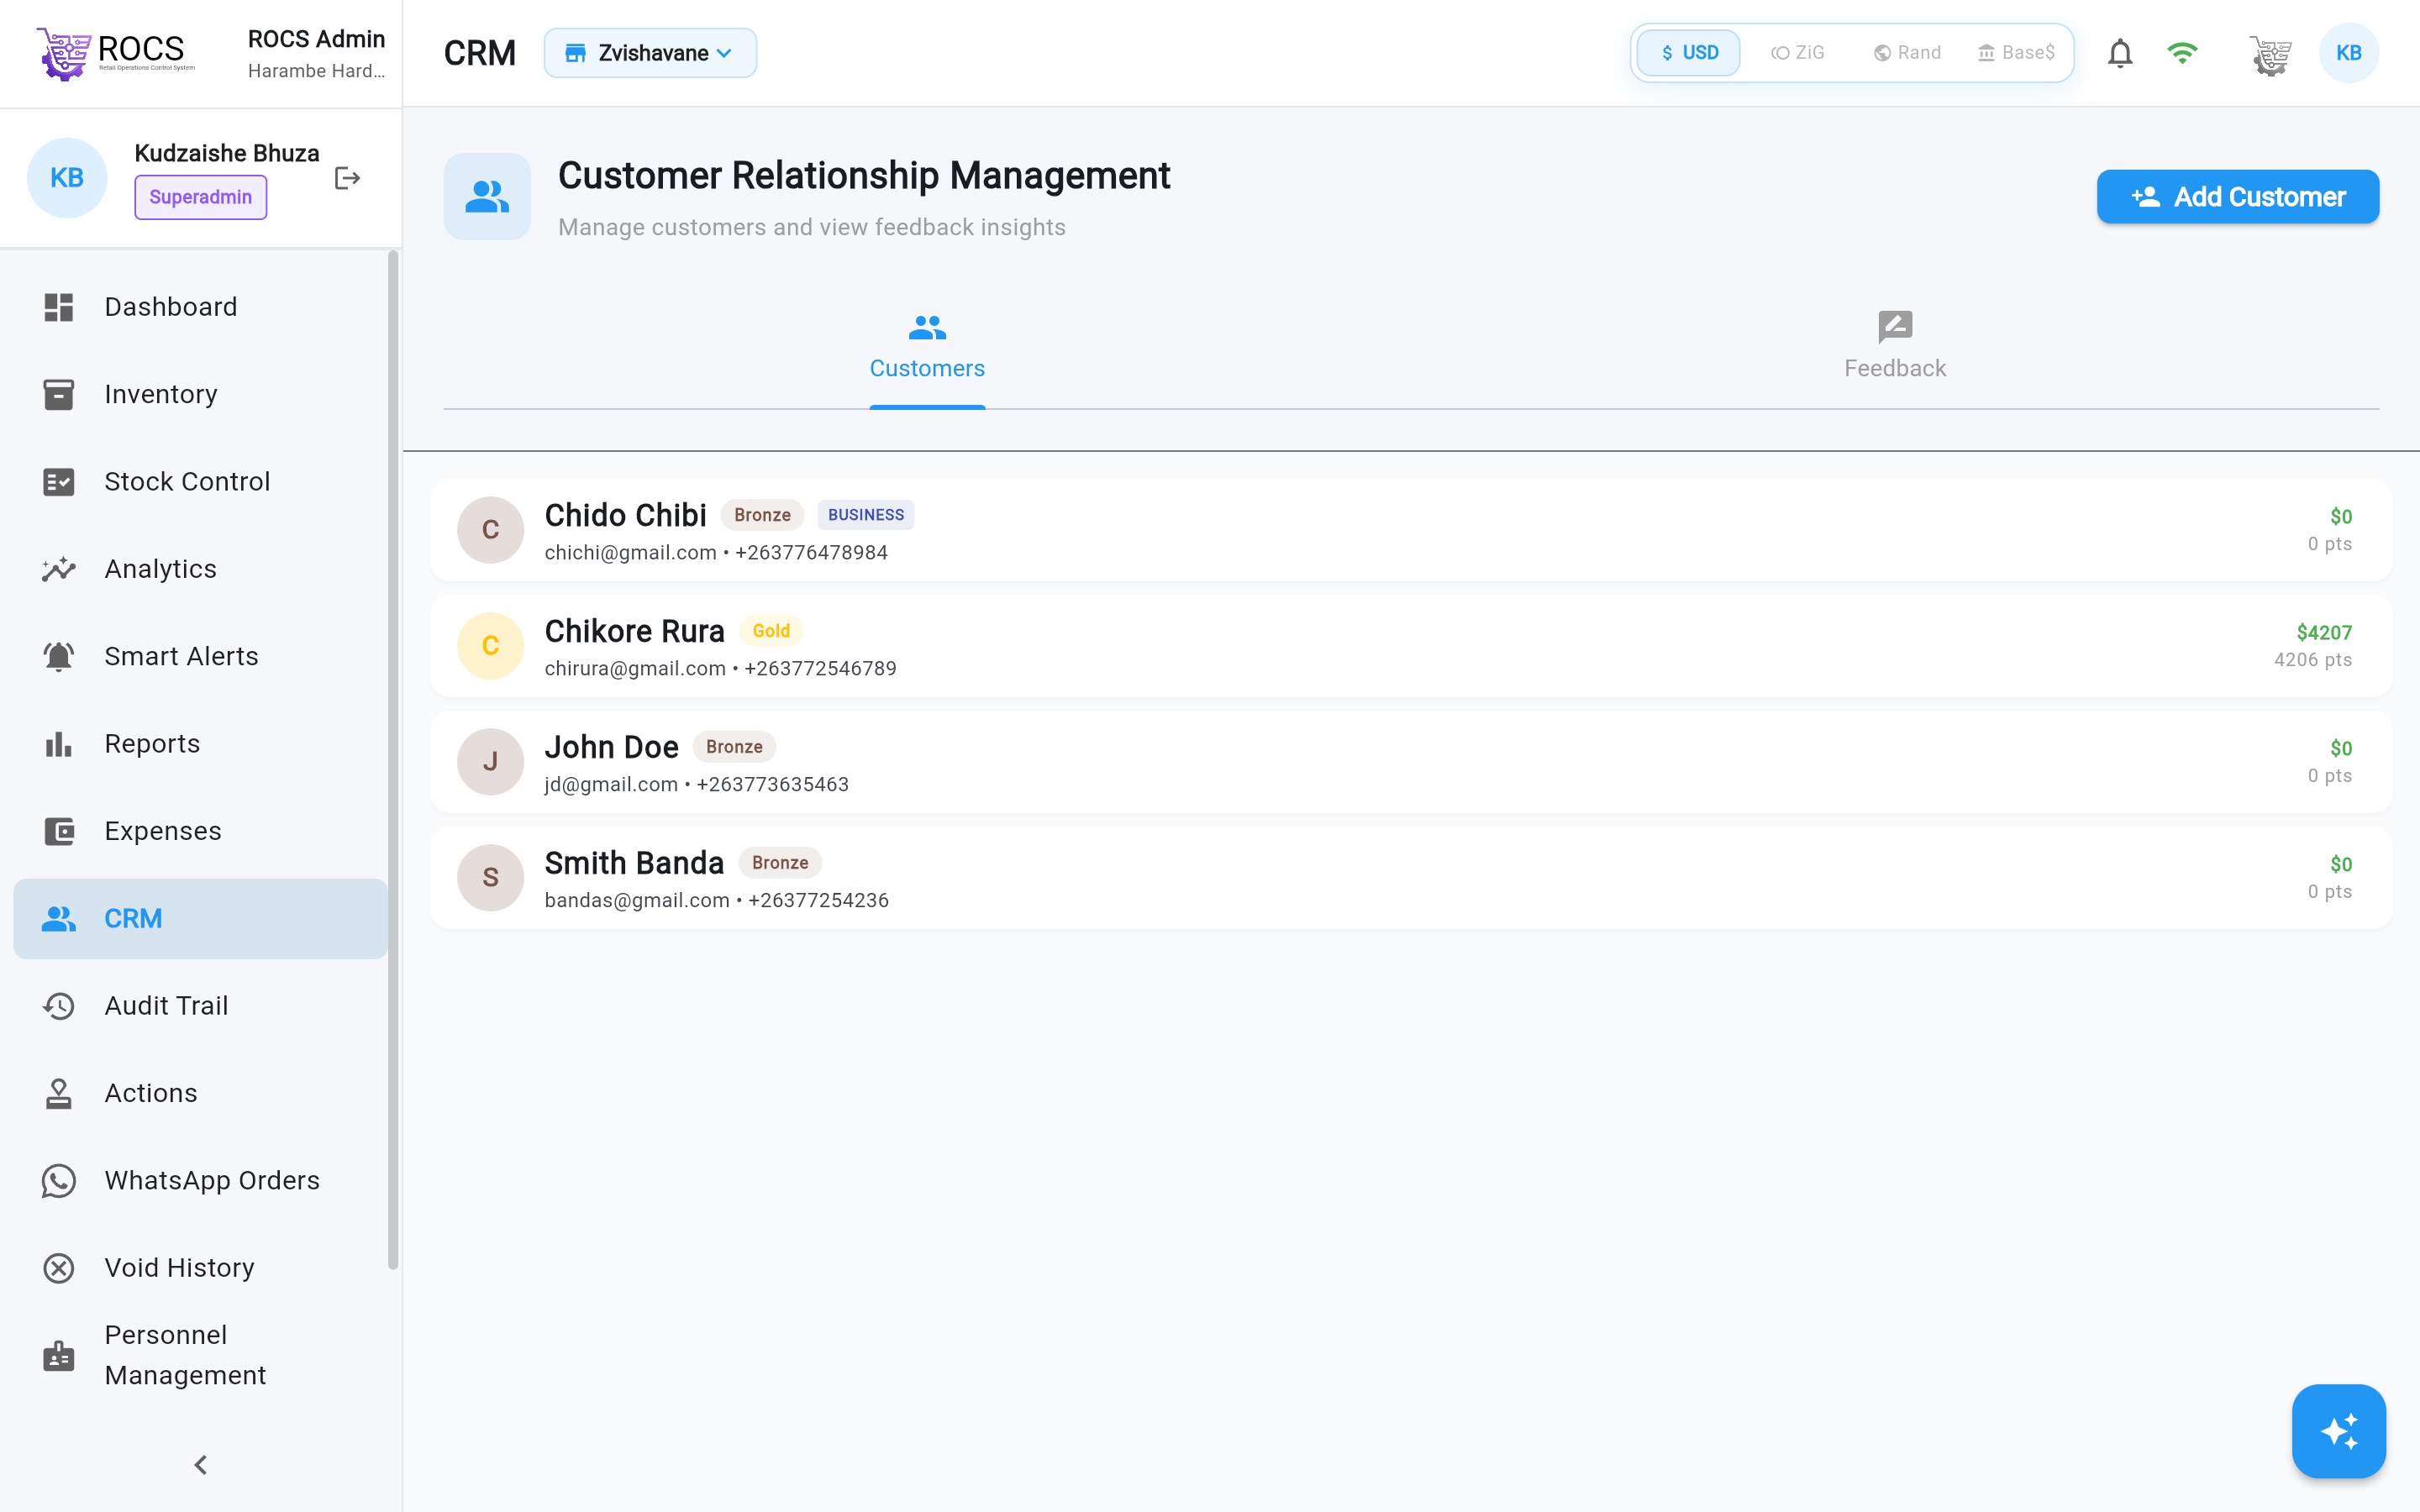
Task: Click the Reports bar chart icon
Action: (59, 744)
